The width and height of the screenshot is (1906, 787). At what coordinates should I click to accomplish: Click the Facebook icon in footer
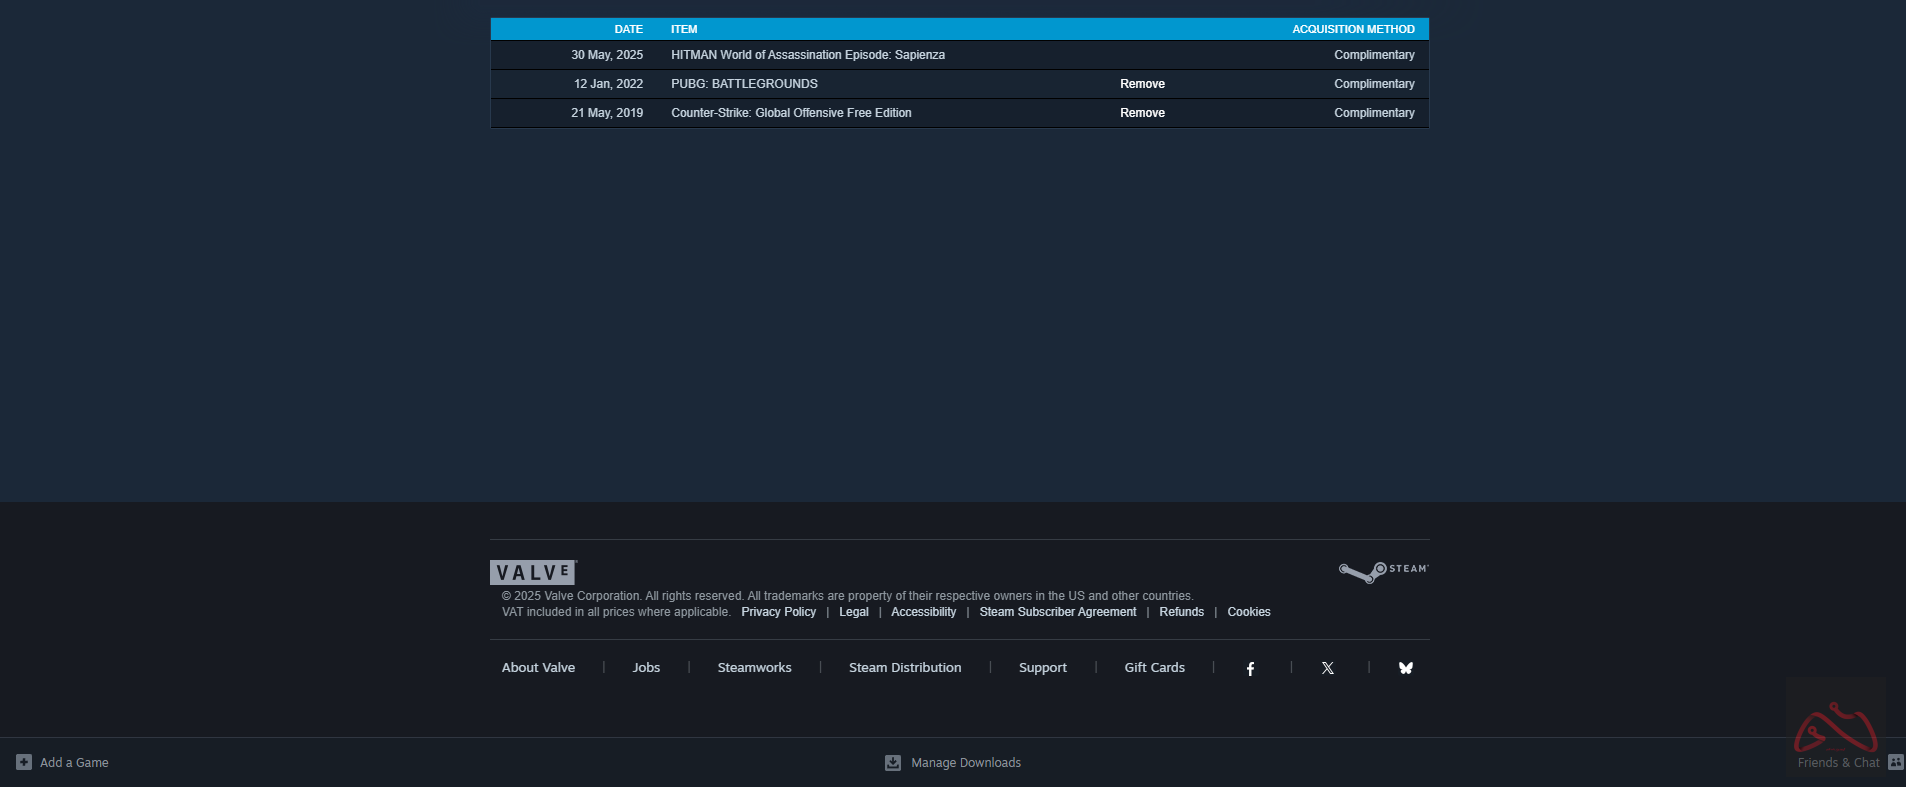[x=1250, y=668]
